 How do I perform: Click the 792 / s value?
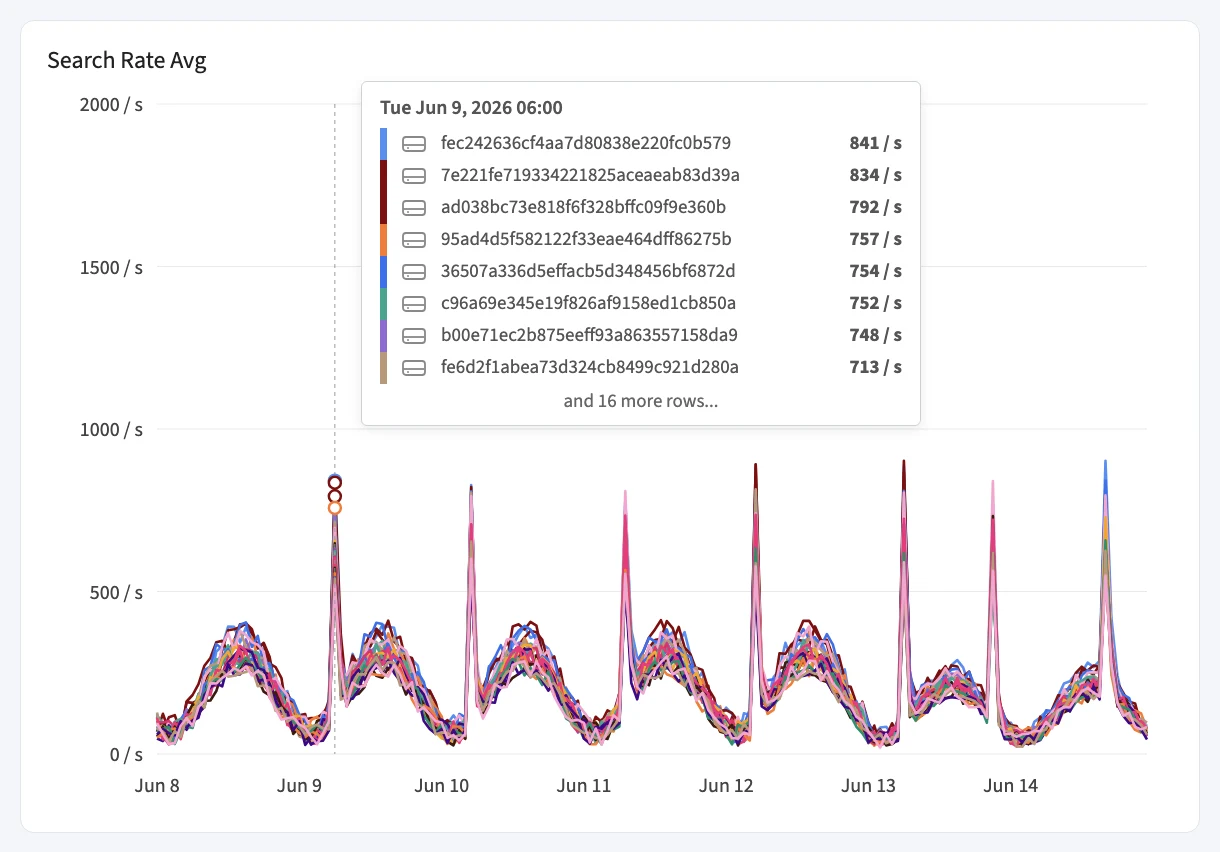coord(876,207)
